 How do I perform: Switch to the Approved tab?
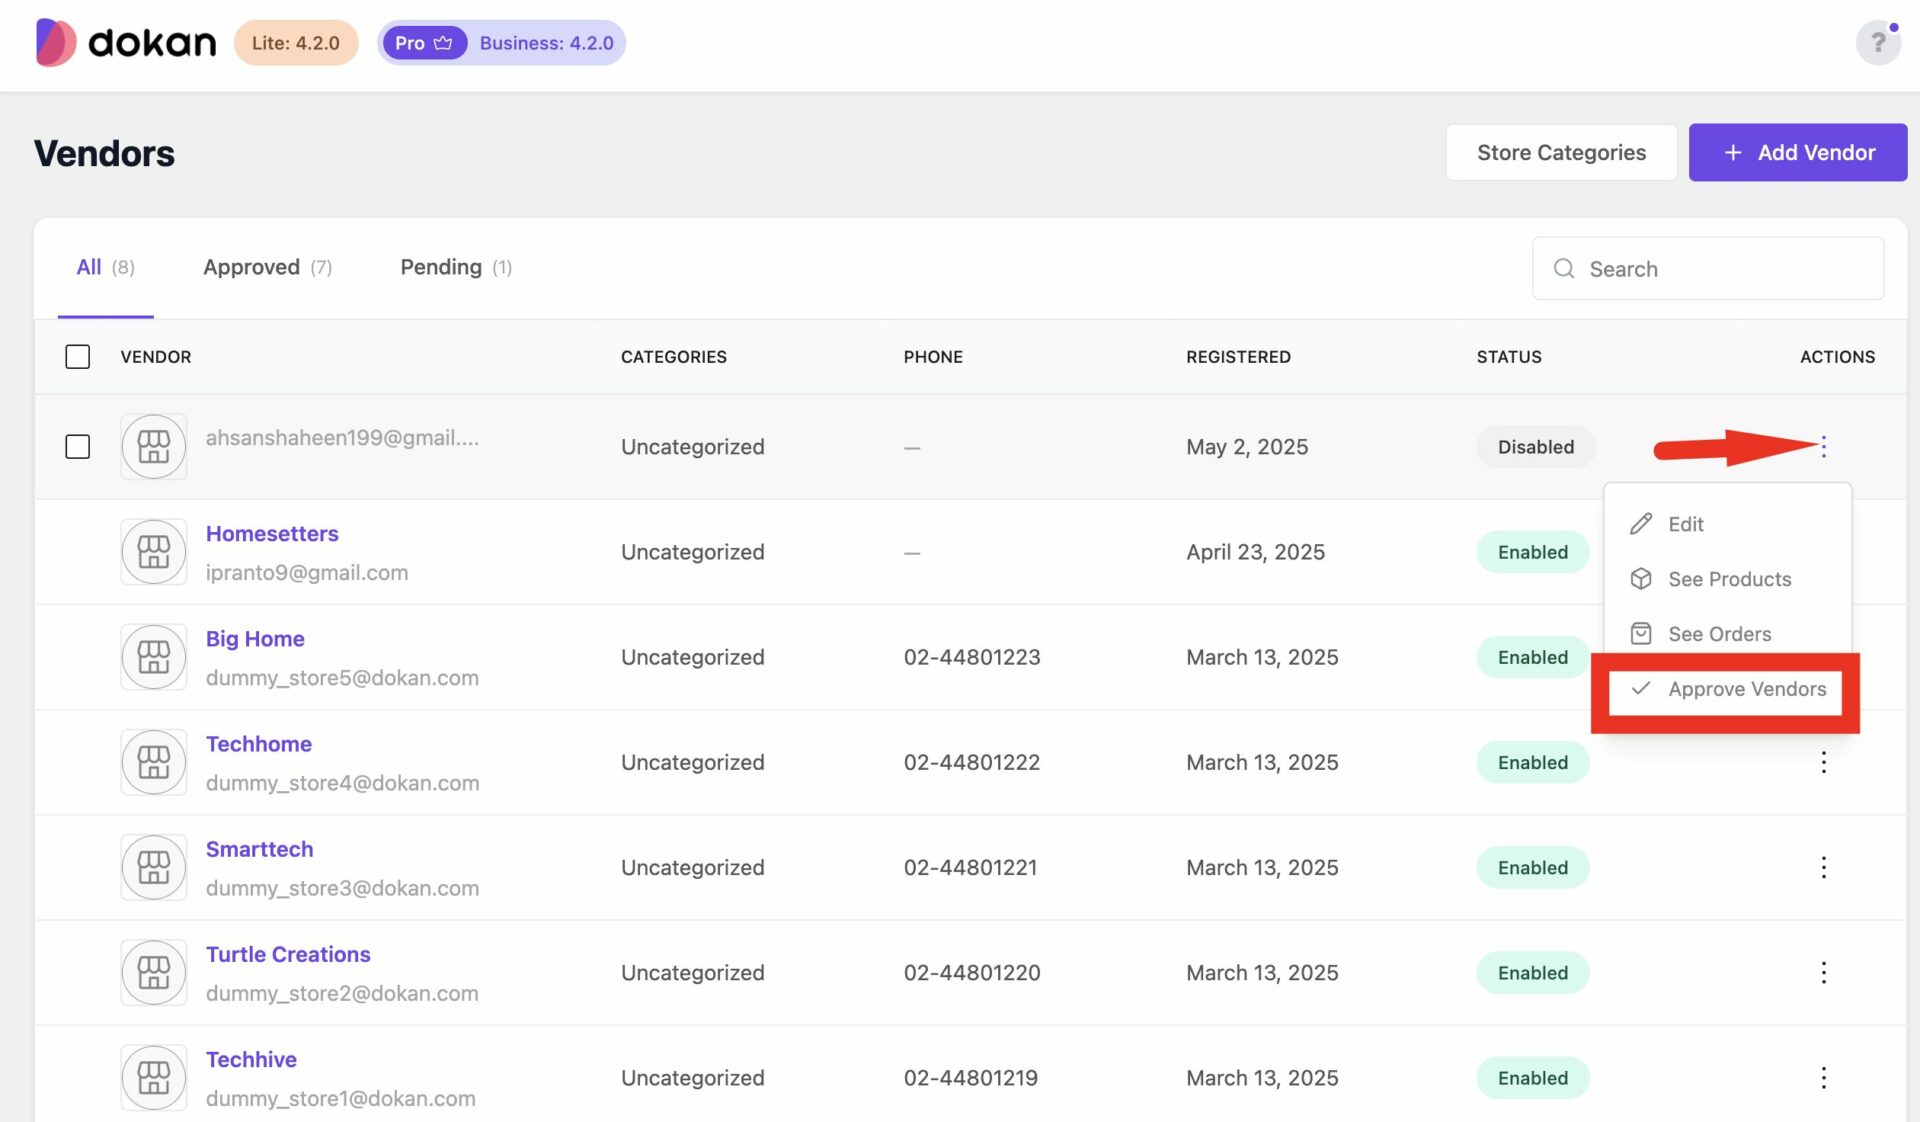click(x=251, y=266)
